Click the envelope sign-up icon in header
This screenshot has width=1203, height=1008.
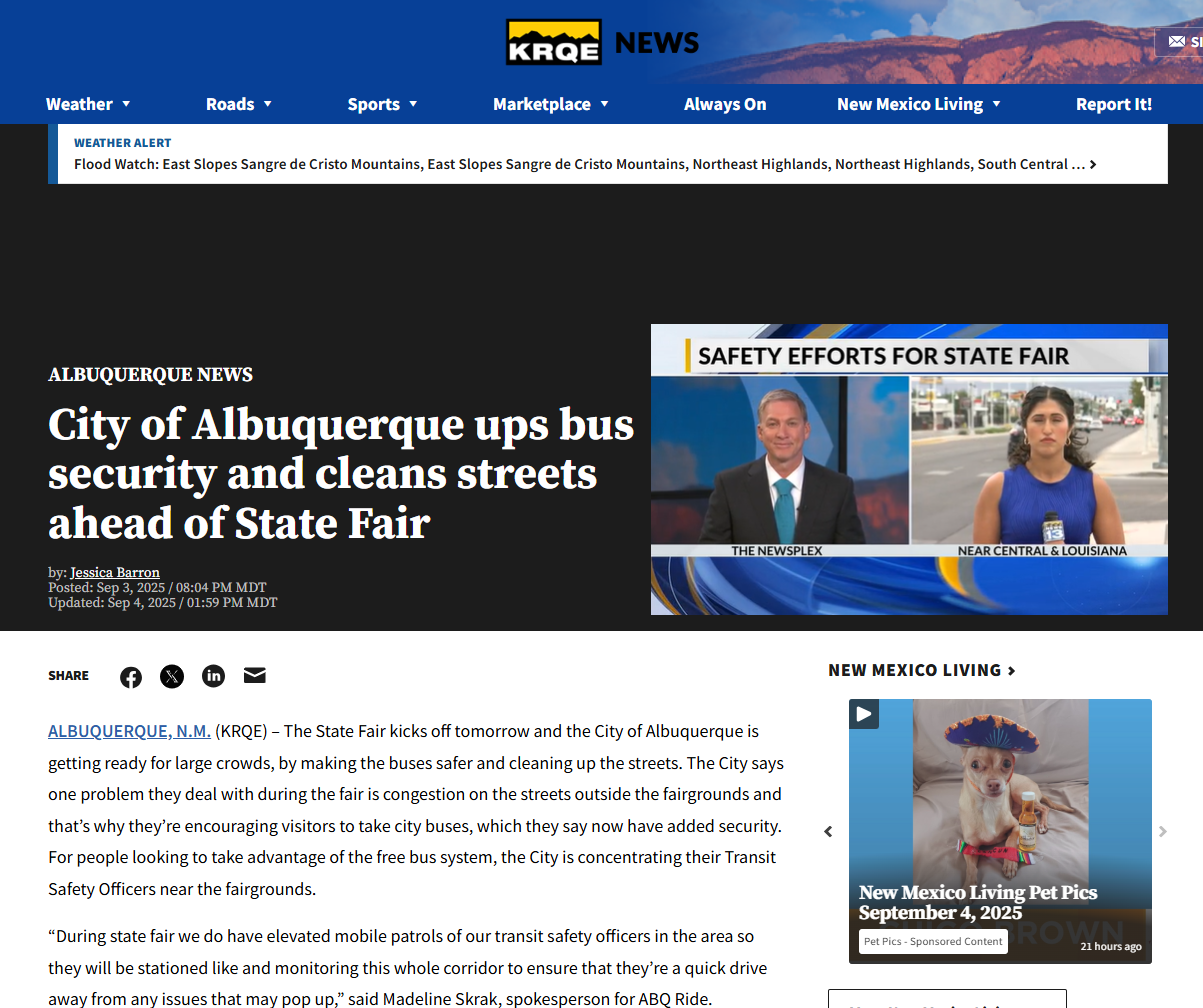coord(1177,42)
